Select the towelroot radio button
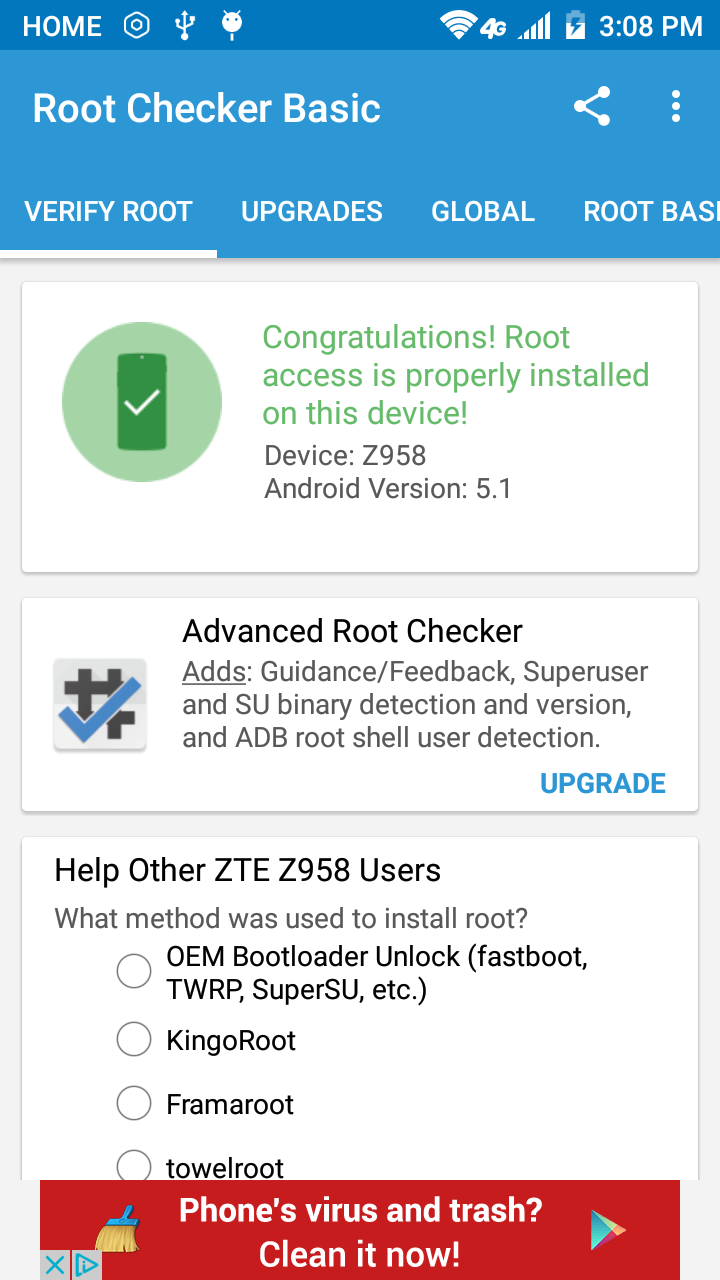720x1280 pixels. coord(134,1166)
